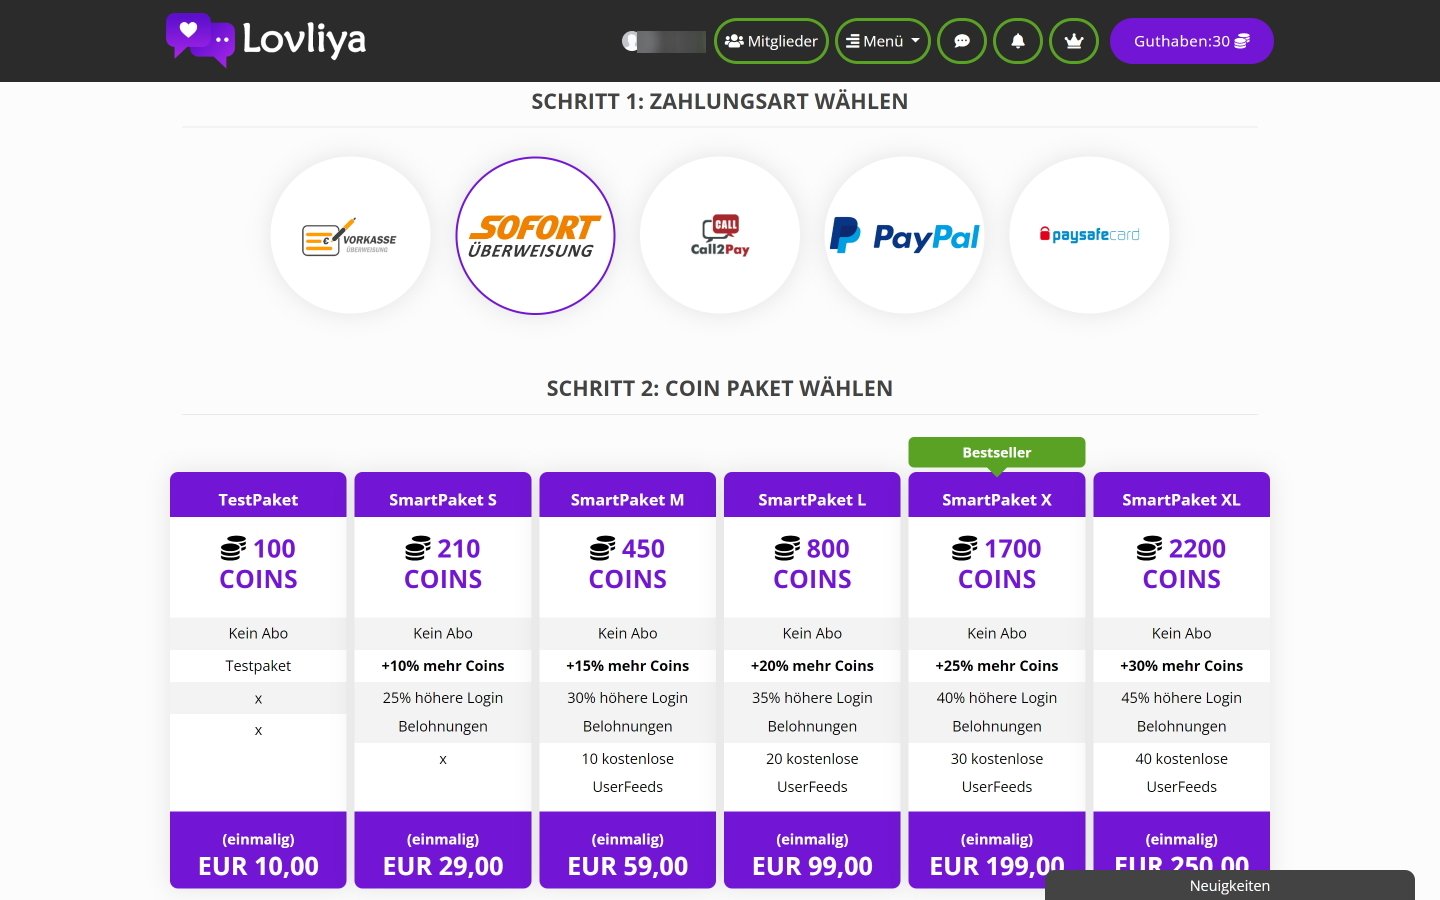Open the notifications bell icon
Screen dimensions: 1440x900
[1018, 41]
